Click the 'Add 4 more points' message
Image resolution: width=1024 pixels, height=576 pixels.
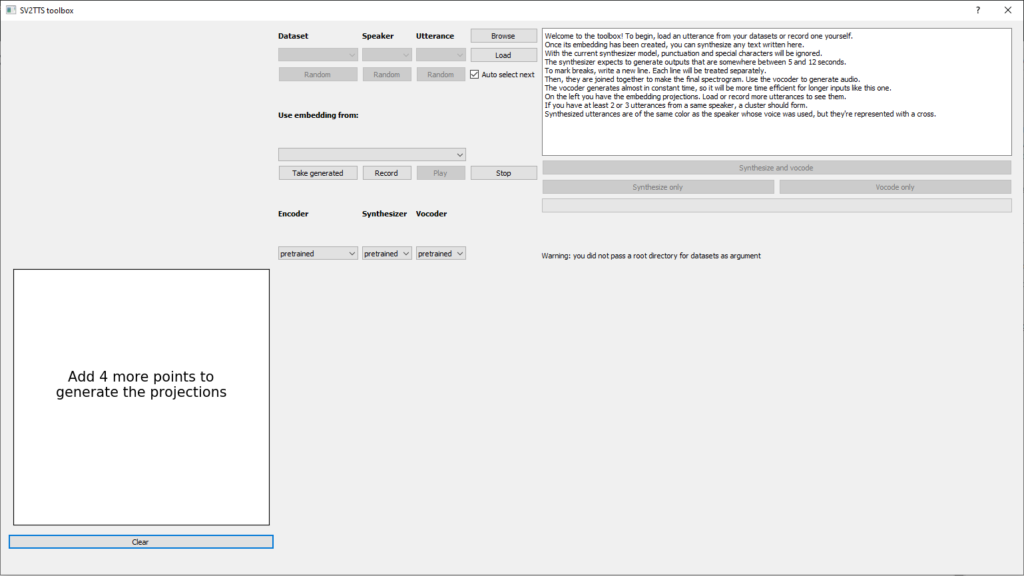click(x=141, y=385)
